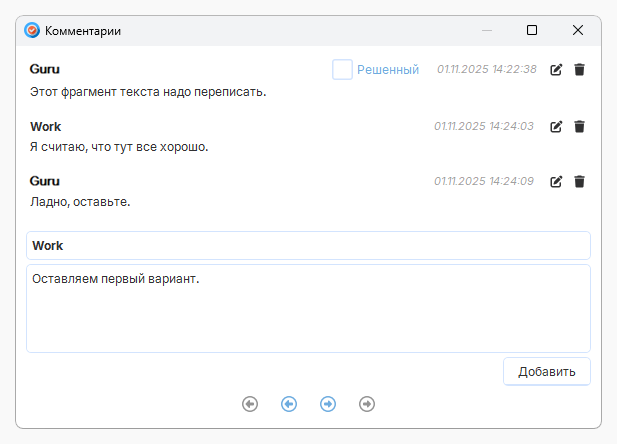Edit the first Guru comment about rewriting

[557, 70]
